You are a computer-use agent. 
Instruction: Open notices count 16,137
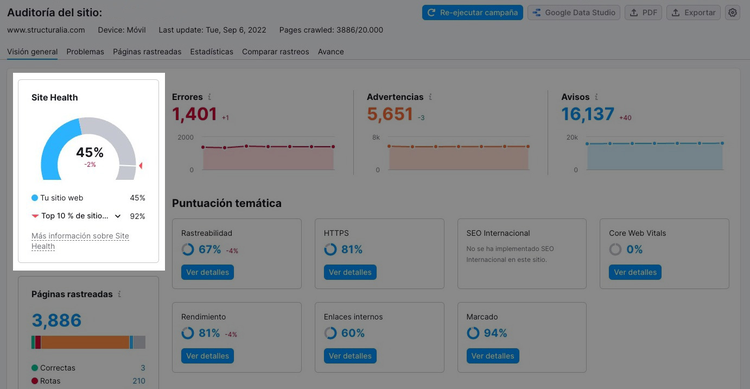tap(588, 114)
